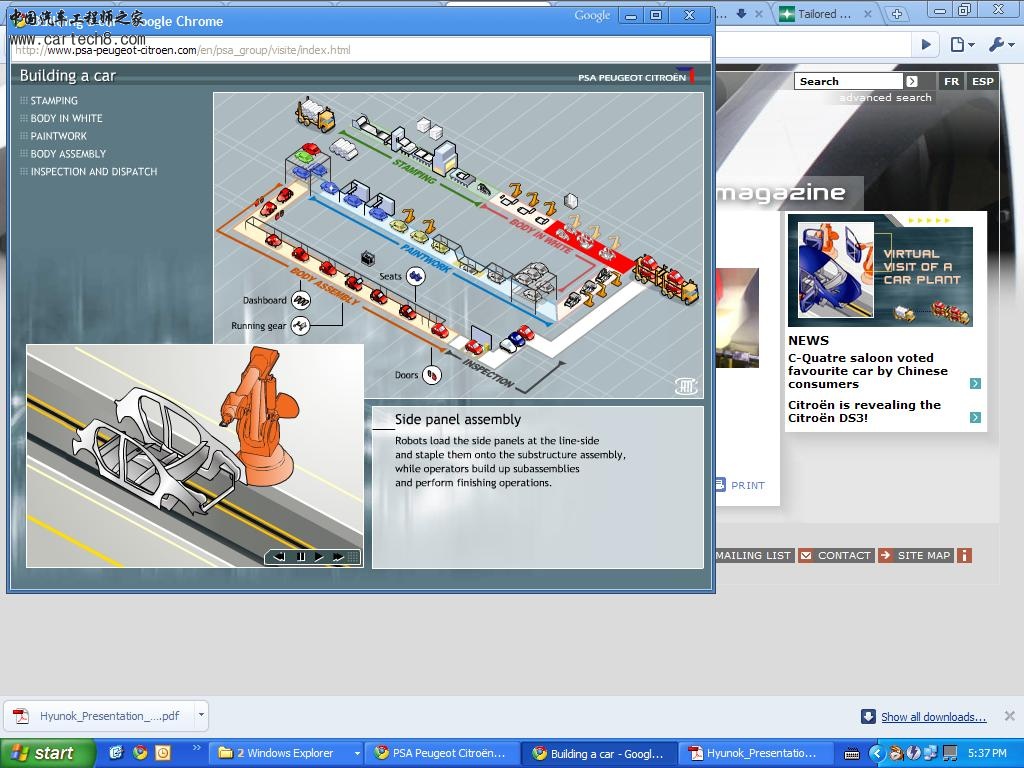The image size is (1024, 768).
Task: Open the INSPECTION AND DISPATCH section
Action: click(x=93, y=171)
